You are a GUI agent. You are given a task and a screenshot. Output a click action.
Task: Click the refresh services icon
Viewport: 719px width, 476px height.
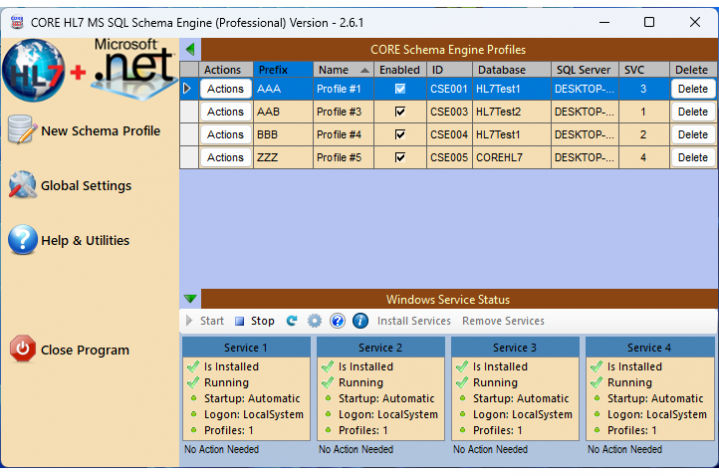[x=292, y=321]
